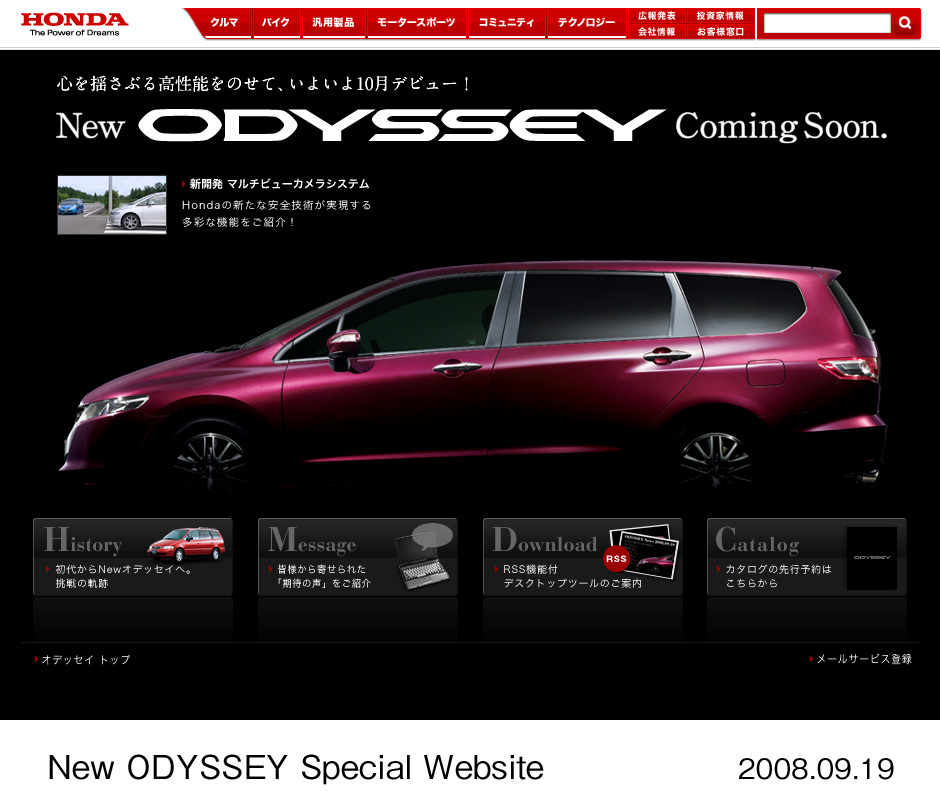940x791 pixels.
Task: Open the 投資家情報 link
Action: point(720,16)
